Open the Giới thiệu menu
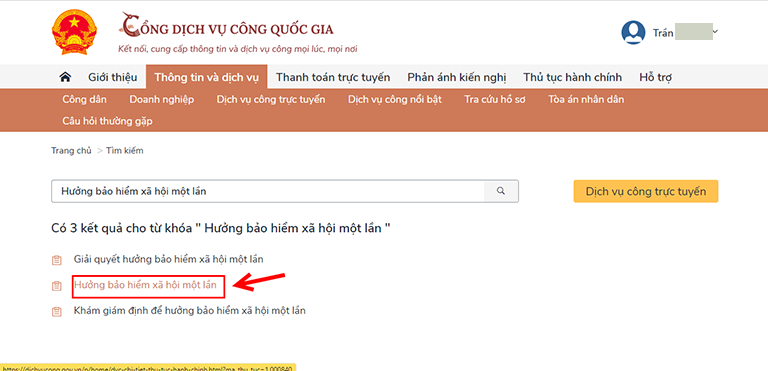The width and height of the screenshot is (768, 371). tap(113, 77)
